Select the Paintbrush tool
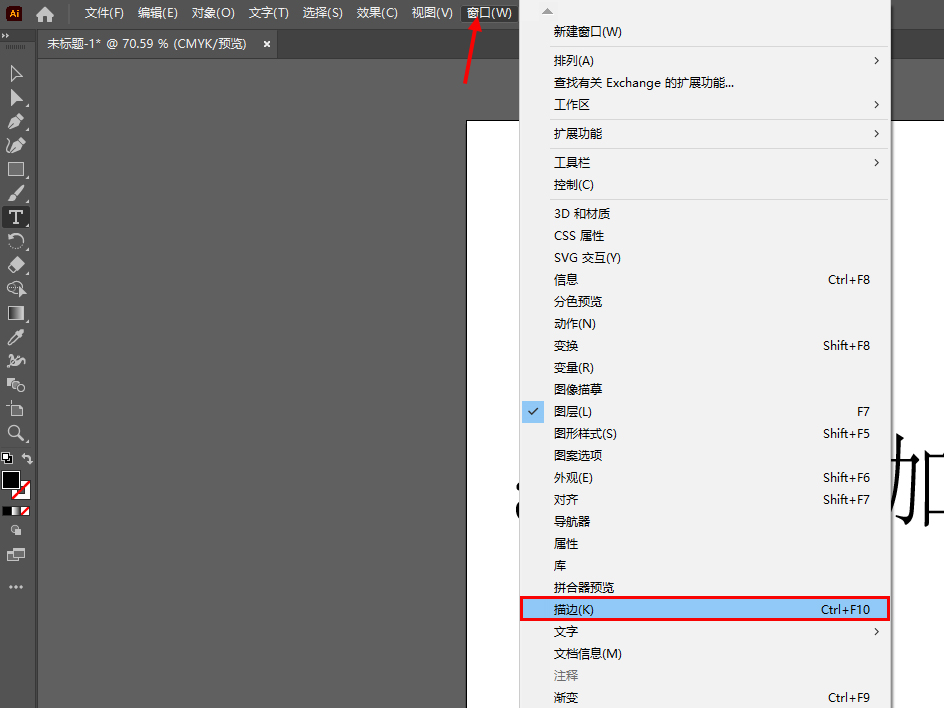The image size is (944, 708). [16, 193]
